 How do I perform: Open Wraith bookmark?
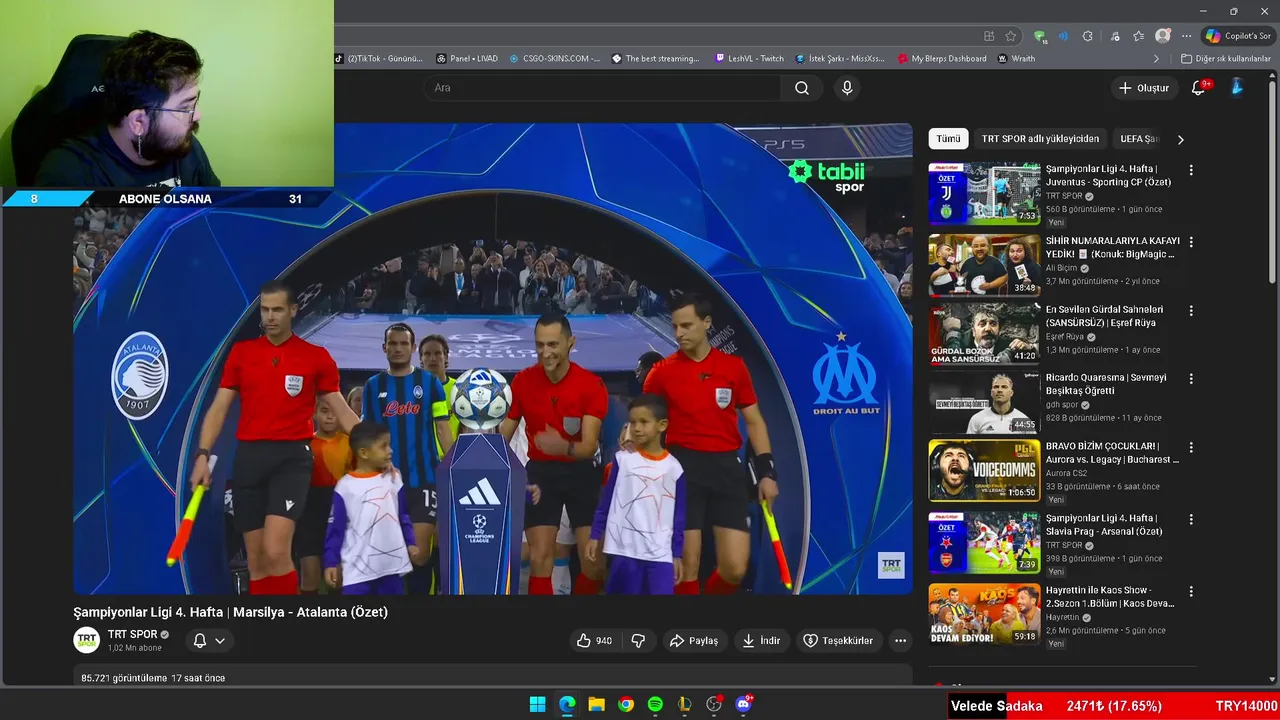pos(1016,59)
